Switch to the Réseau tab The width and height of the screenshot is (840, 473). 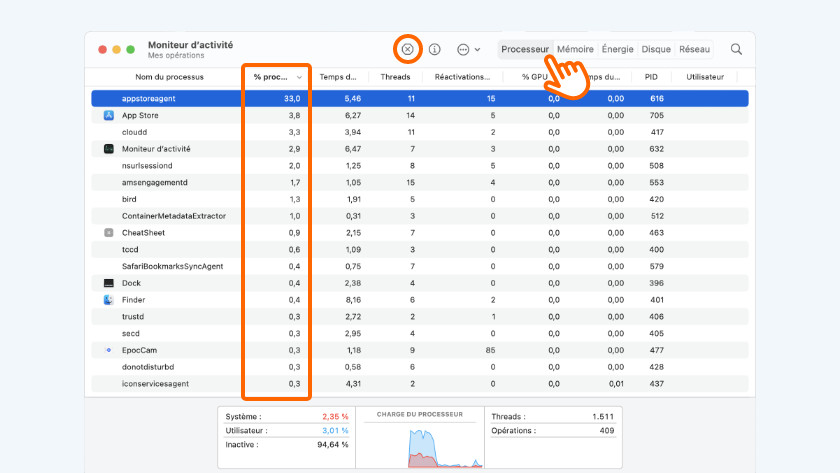(694, 49)
